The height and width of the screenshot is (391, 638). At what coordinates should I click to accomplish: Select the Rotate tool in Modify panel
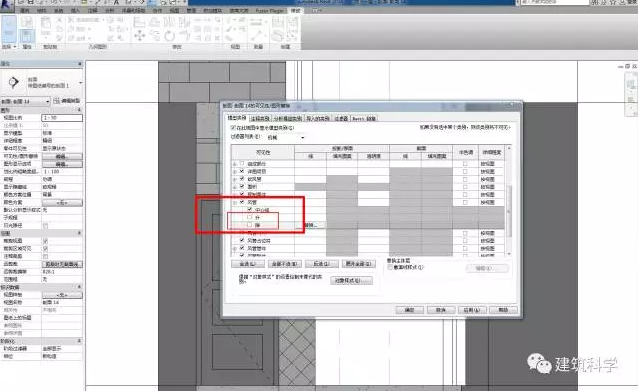click(169, 36)
